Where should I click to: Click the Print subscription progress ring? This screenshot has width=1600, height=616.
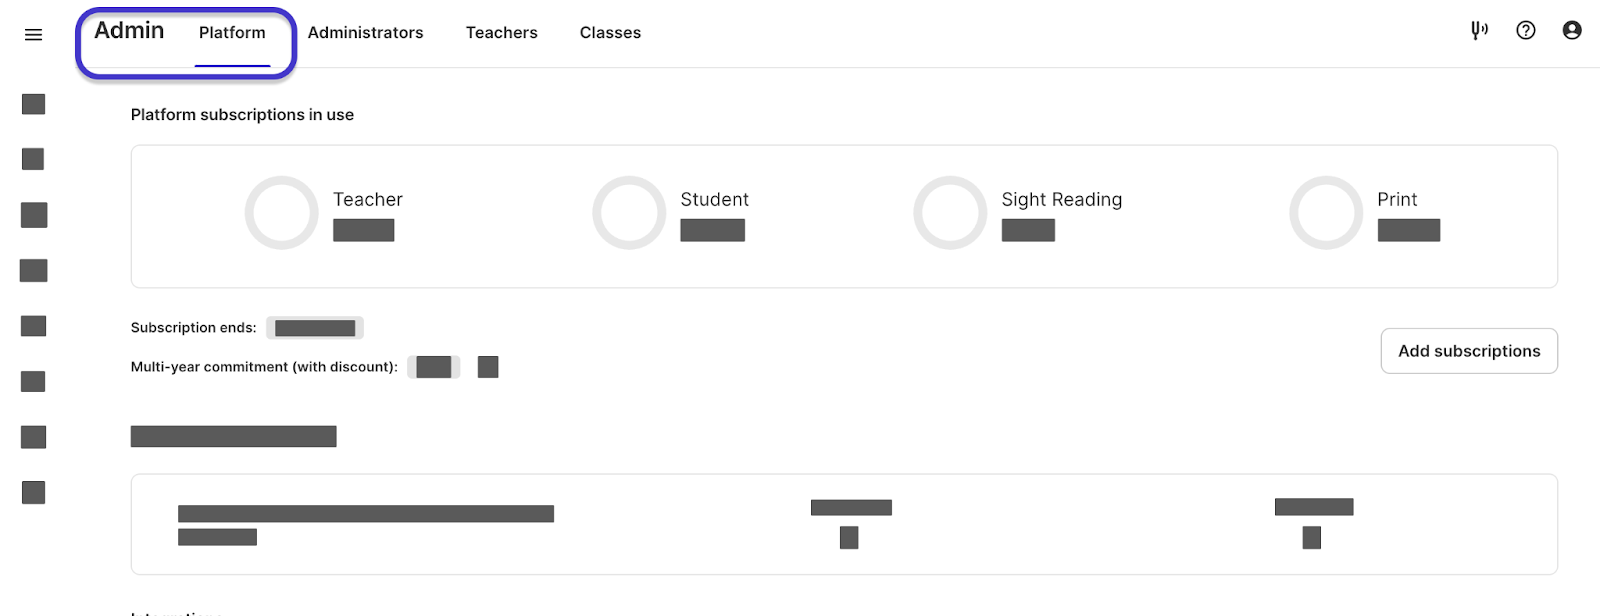pyautogui.click(x=1326, y=212)
